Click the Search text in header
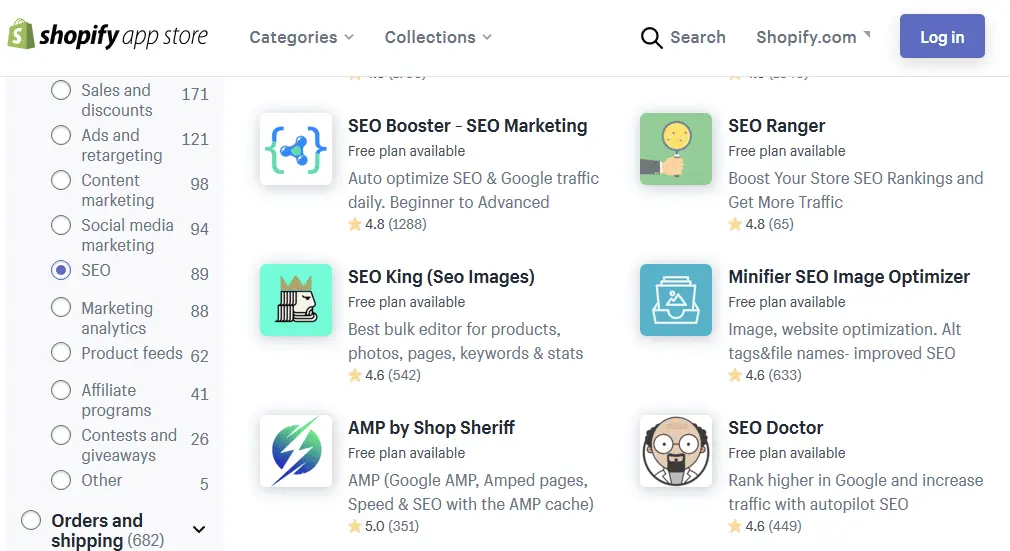Screen dimensions: 1010x551 coord(698,37)
